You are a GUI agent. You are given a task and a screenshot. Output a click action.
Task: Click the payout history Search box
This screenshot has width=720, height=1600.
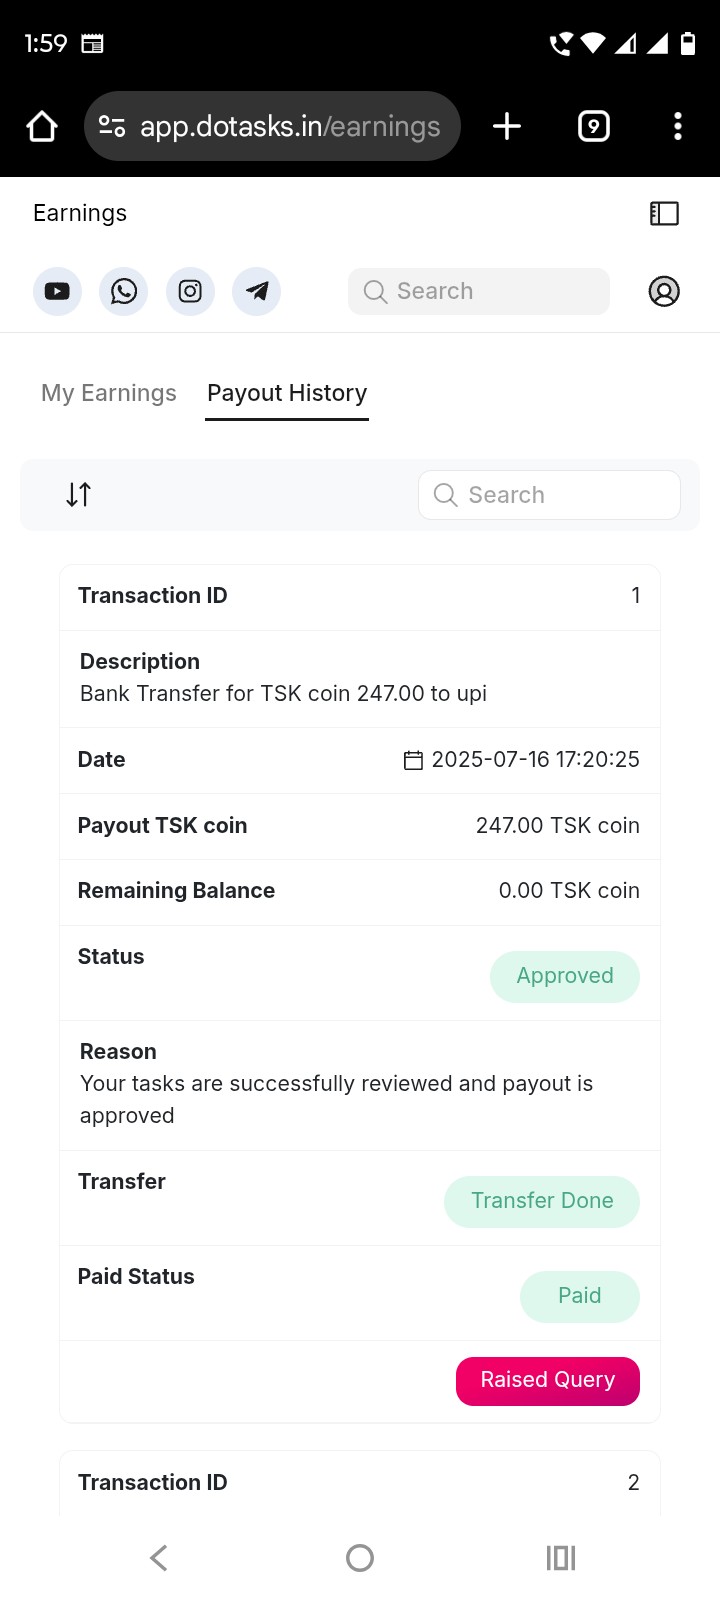(550, 495)
